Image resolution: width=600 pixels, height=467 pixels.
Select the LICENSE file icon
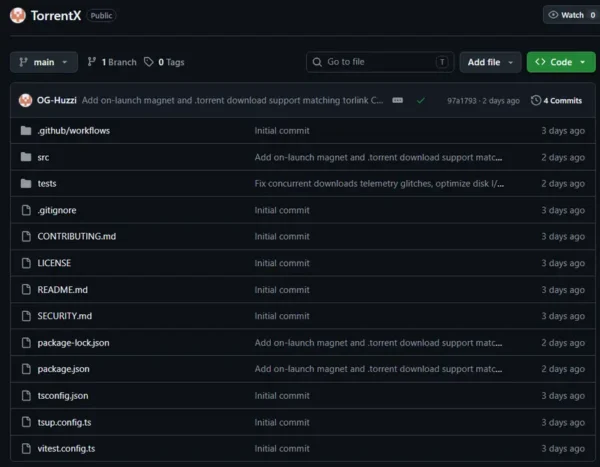[26, 263]
